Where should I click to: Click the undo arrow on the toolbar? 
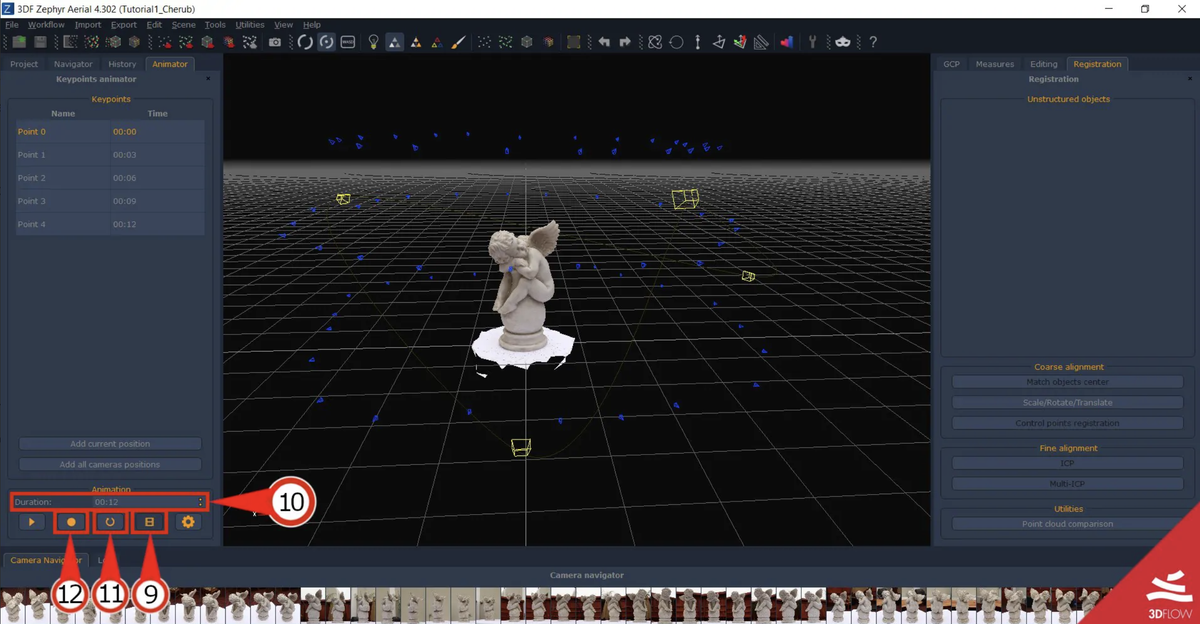click(606, 42)
